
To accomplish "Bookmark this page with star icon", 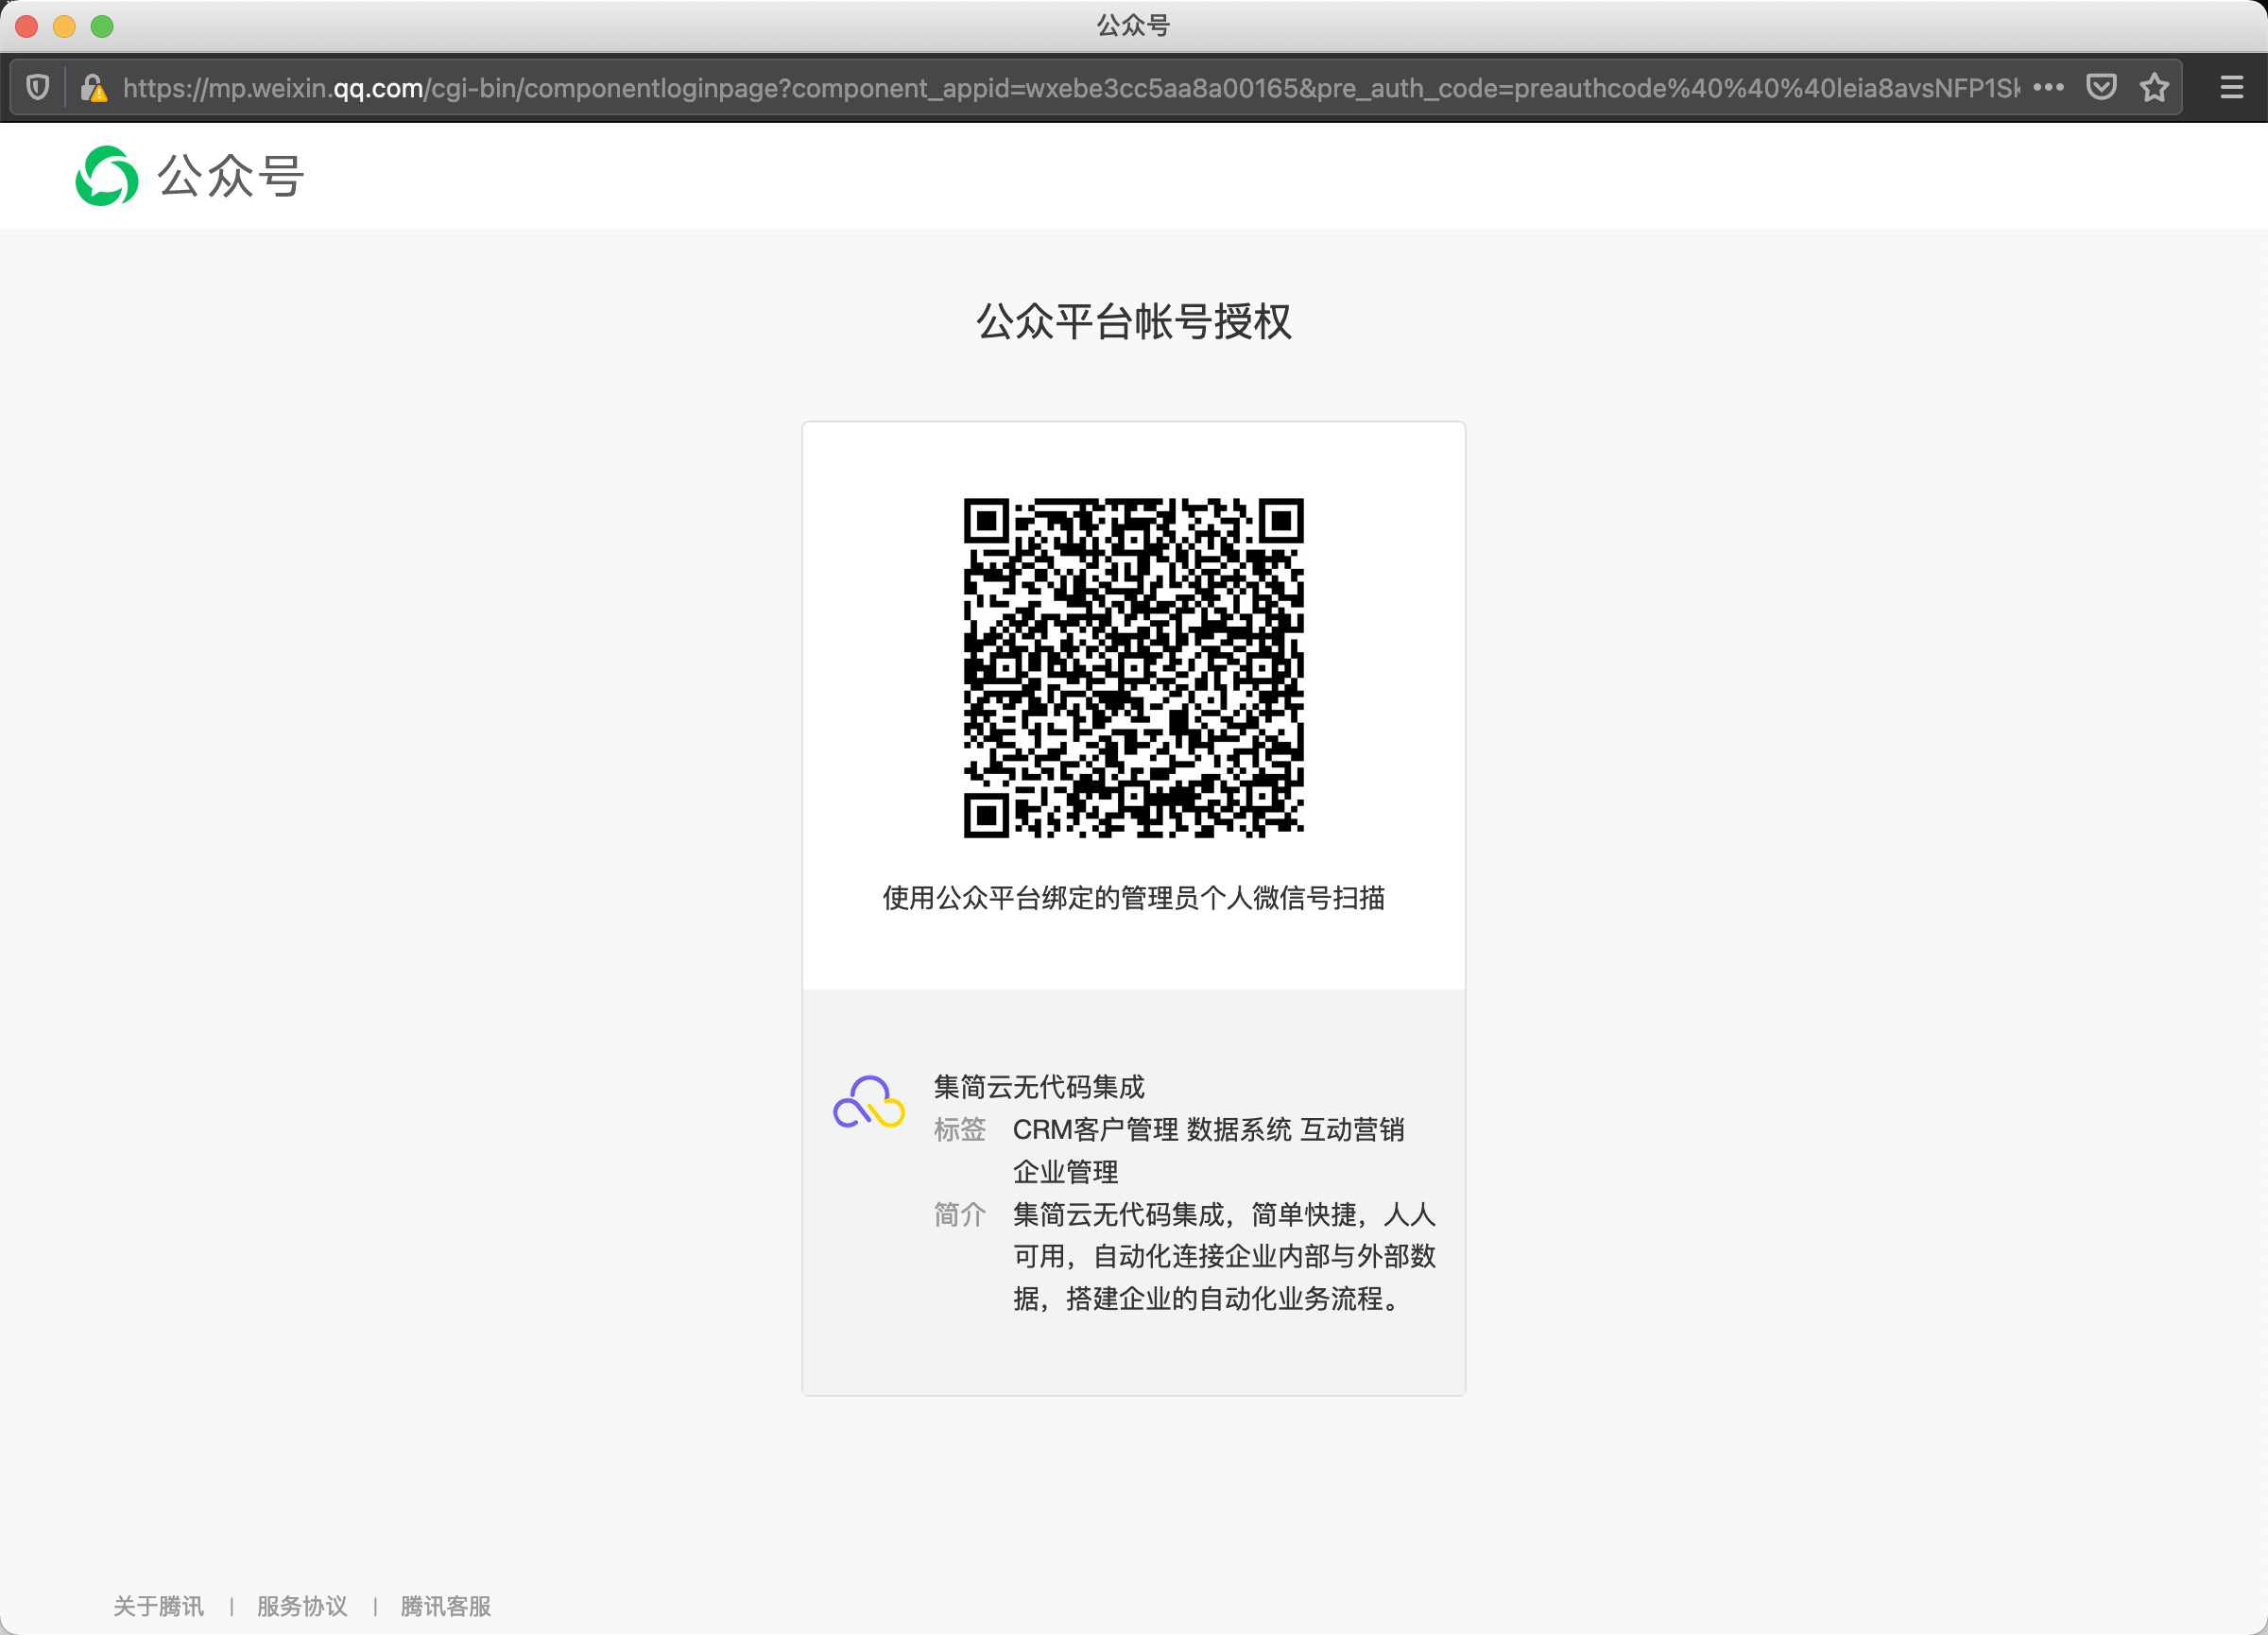I will [2154, 88].
